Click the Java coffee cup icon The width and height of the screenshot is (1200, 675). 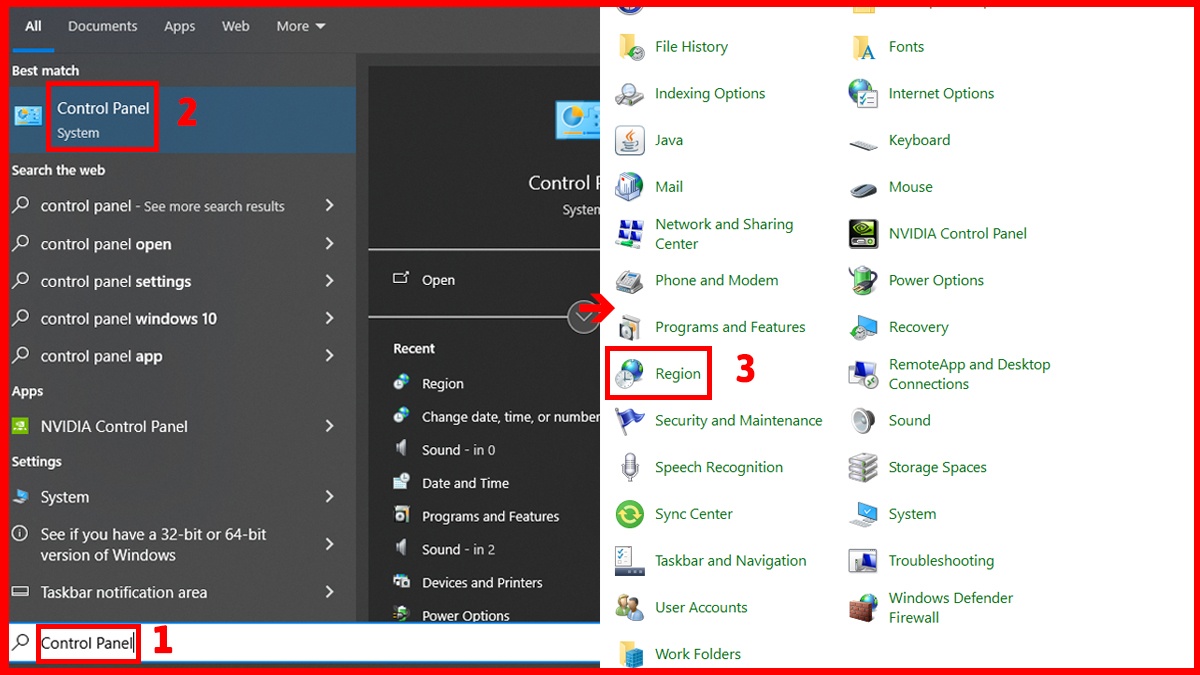click(630, 140)
